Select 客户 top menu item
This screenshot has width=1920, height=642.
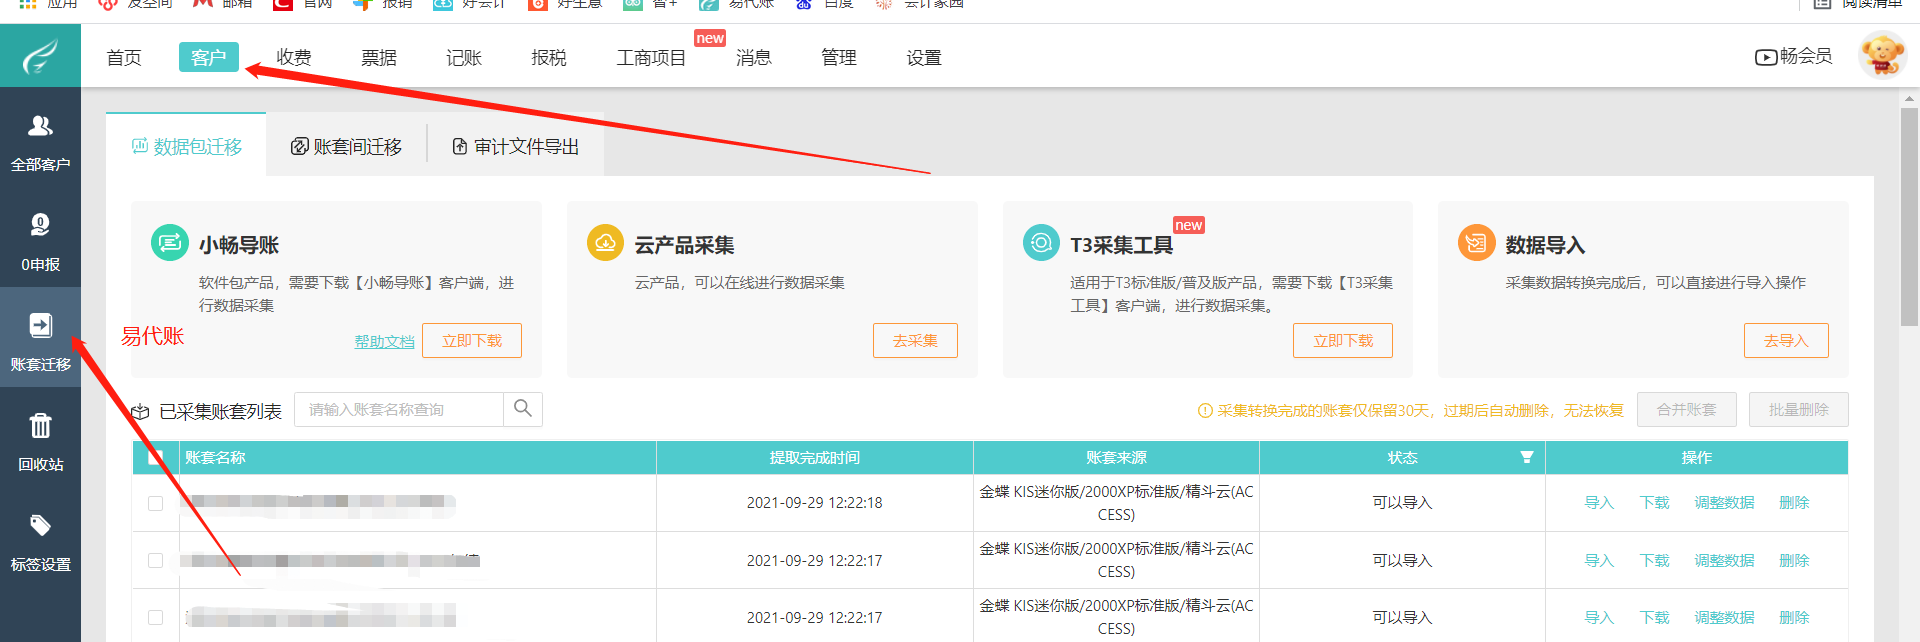coord(209,57)
